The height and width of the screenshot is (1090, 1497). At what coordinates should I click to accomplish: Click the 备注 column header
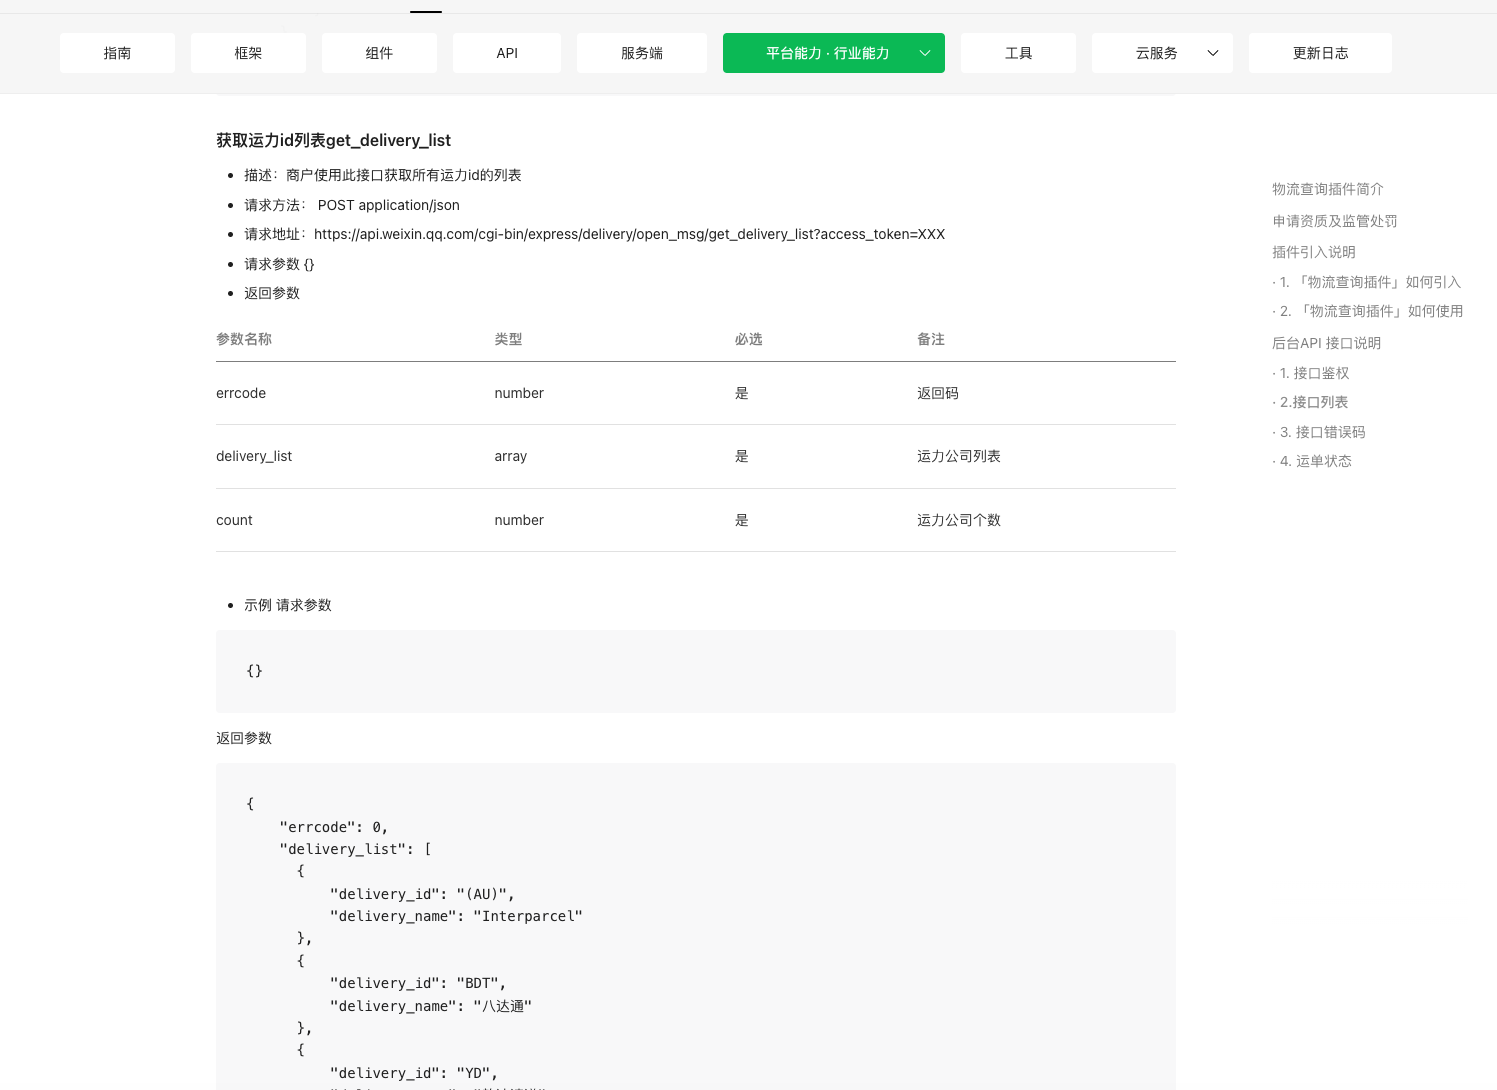(x=931, y=339)
